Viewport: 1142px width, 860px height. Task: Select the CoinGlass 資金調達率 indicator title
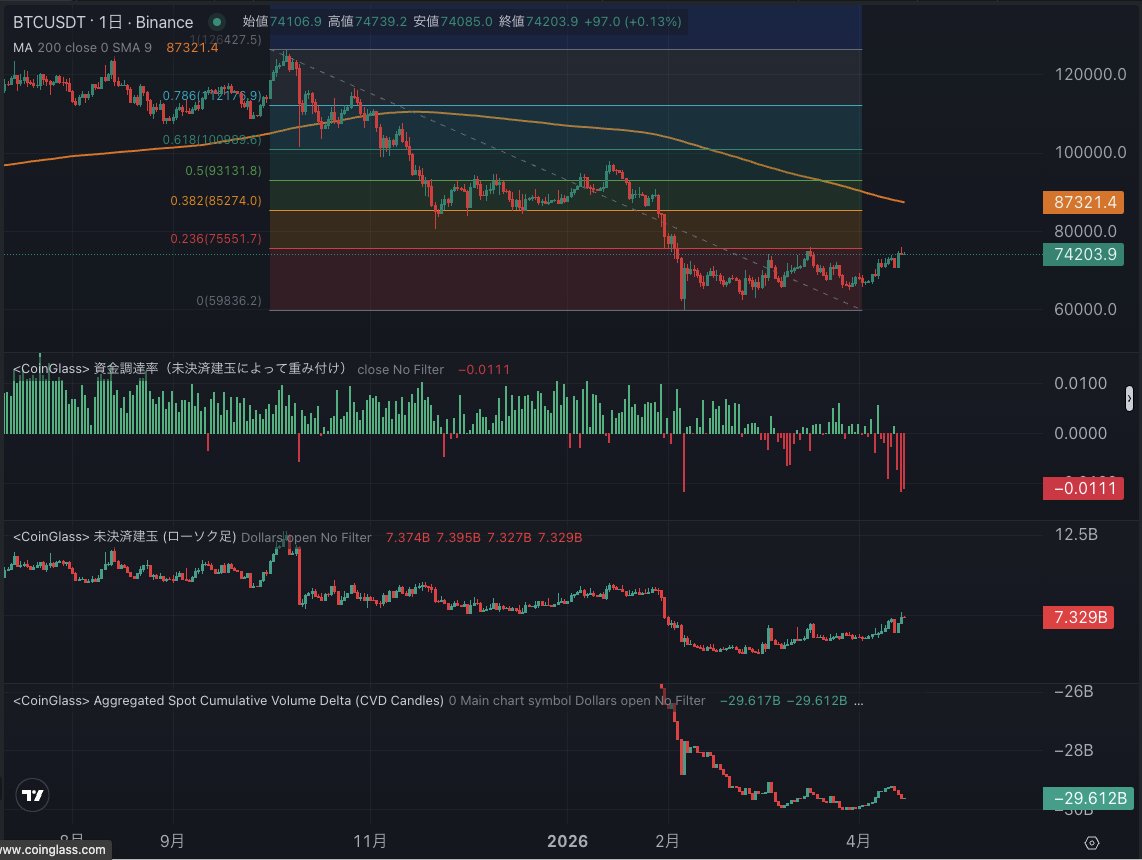point(181,368)
